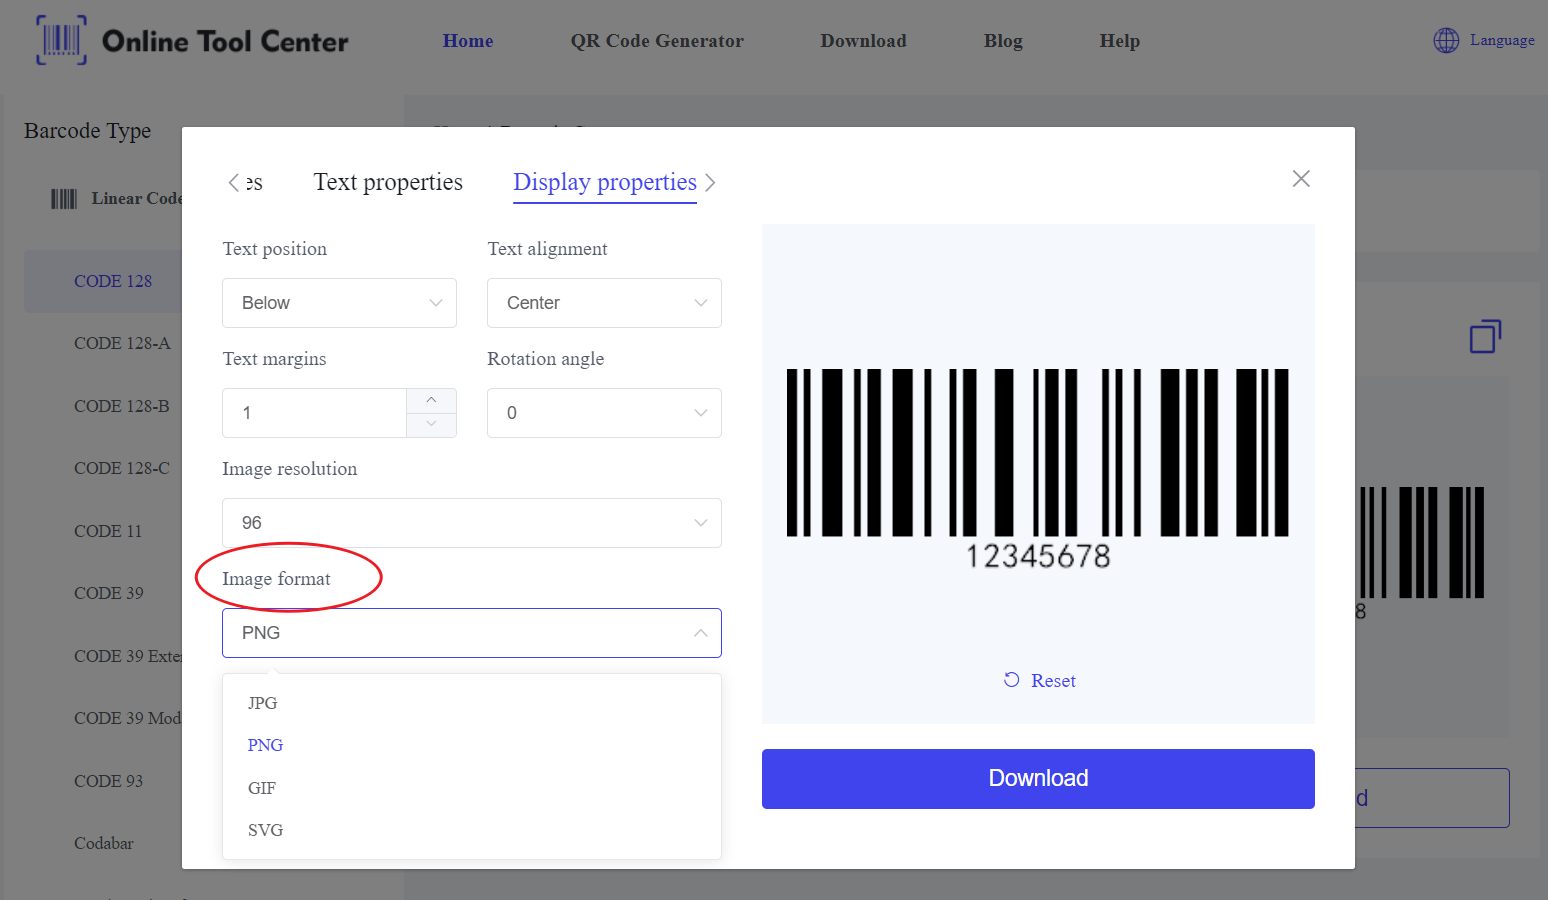Open the Text alignment dropdown
The image size is (1548, 900).
point(604,303)
